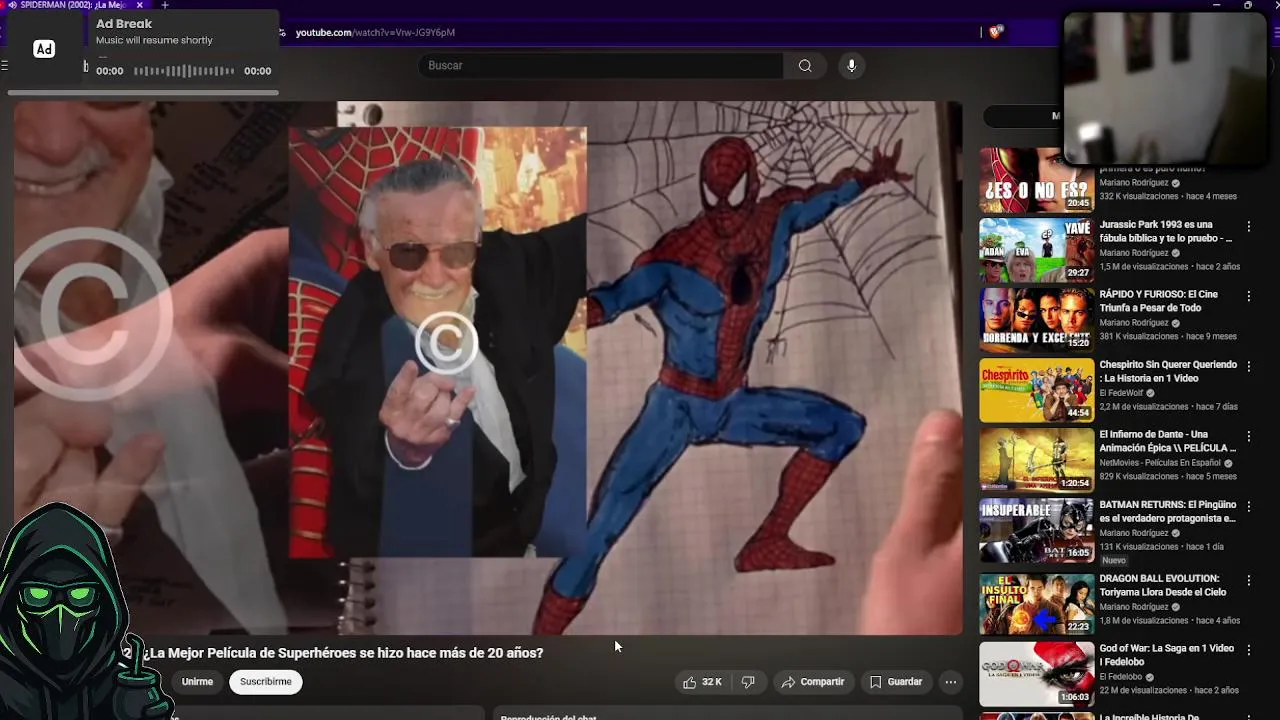
Task: Save video with Guardar button
Action: (x=896, y=682)
